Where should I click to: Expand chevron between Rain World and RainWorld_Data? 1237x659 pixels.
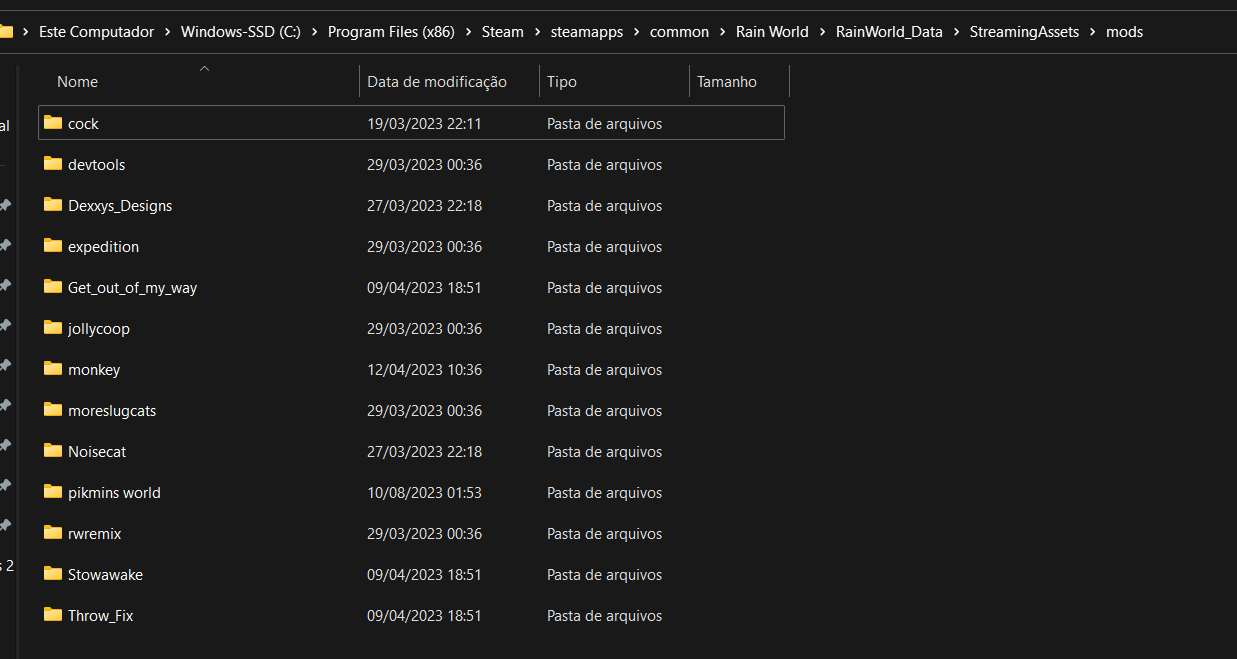[823, 32]
